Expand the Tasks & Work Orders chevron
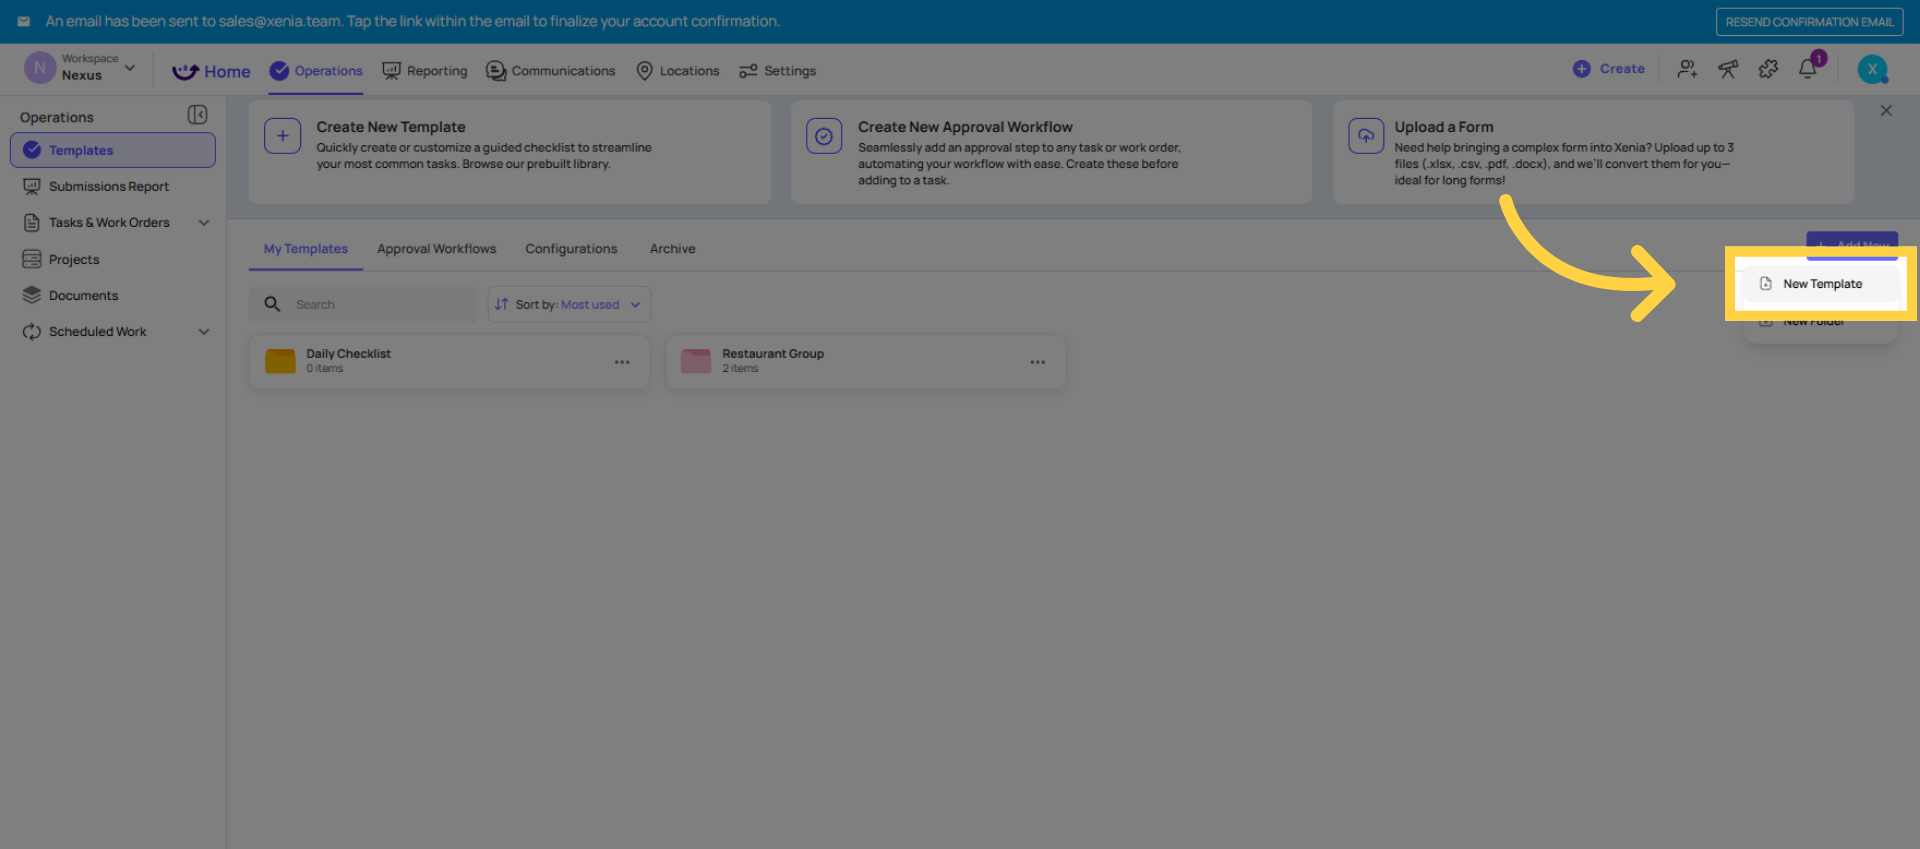The width and height of the screenshot is (1920, 849). click(204, 223)
